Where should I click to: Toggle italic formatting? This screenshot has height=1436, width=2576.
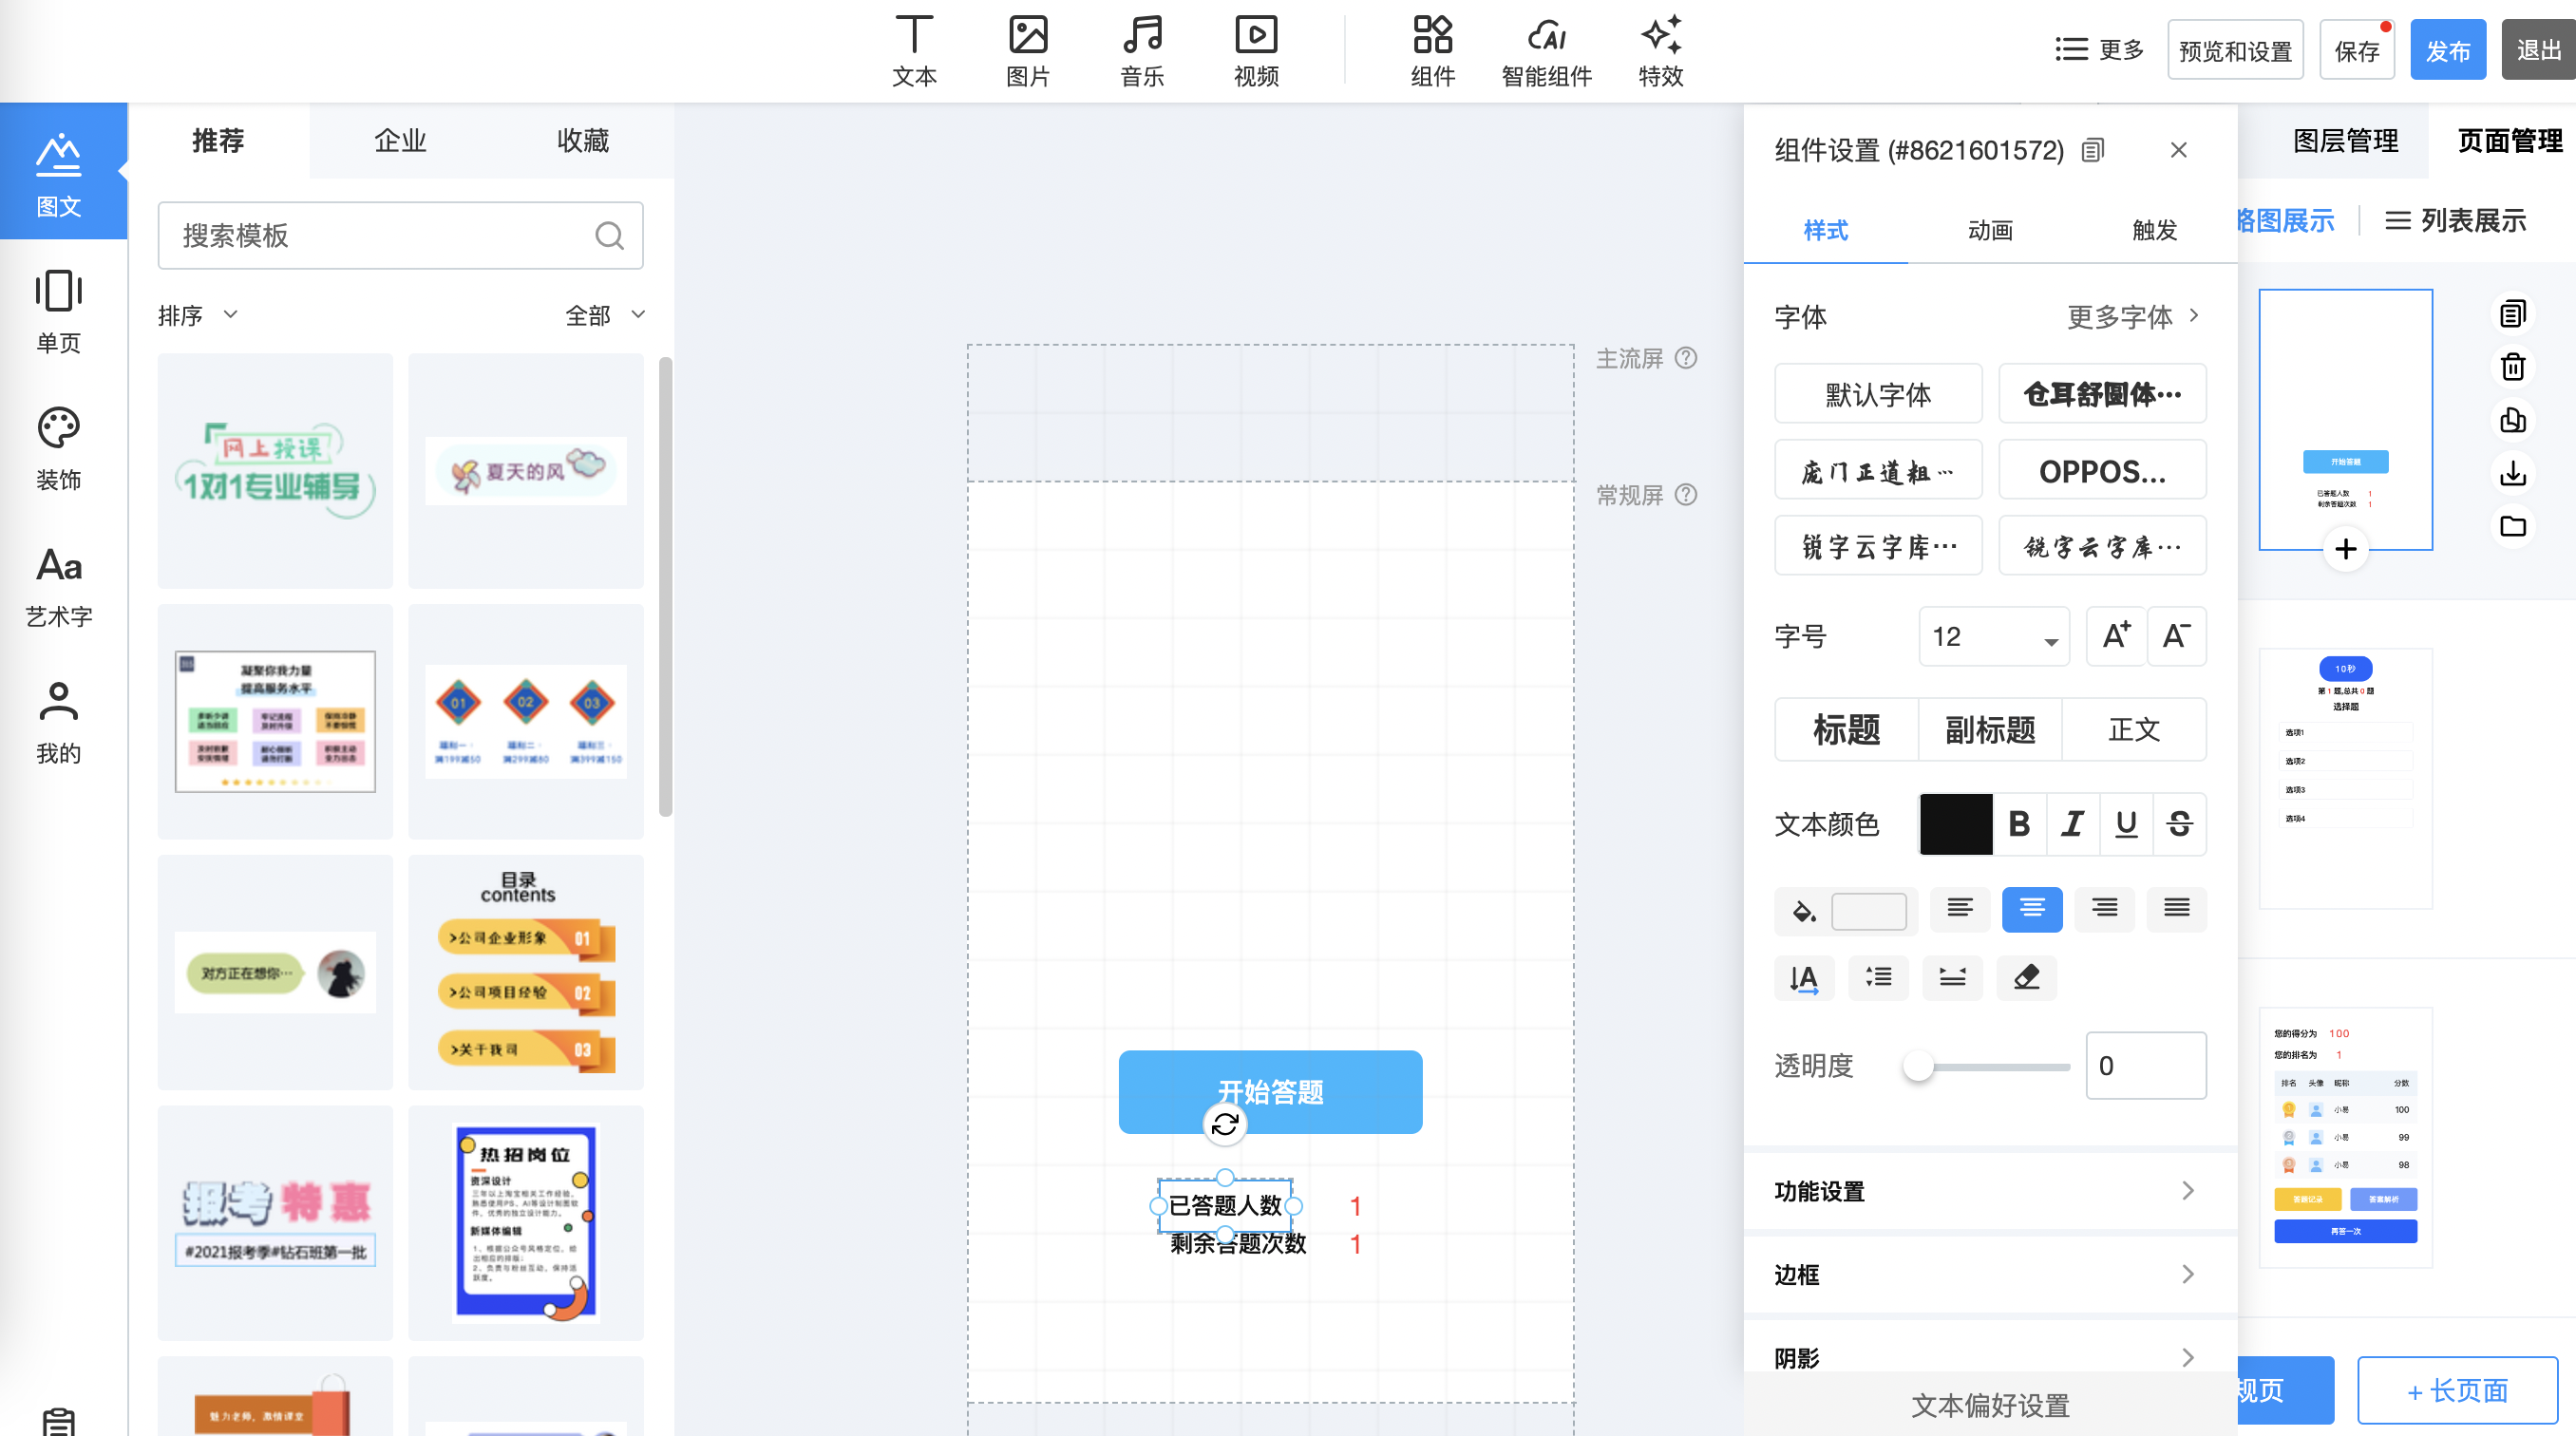(2072, 824)
